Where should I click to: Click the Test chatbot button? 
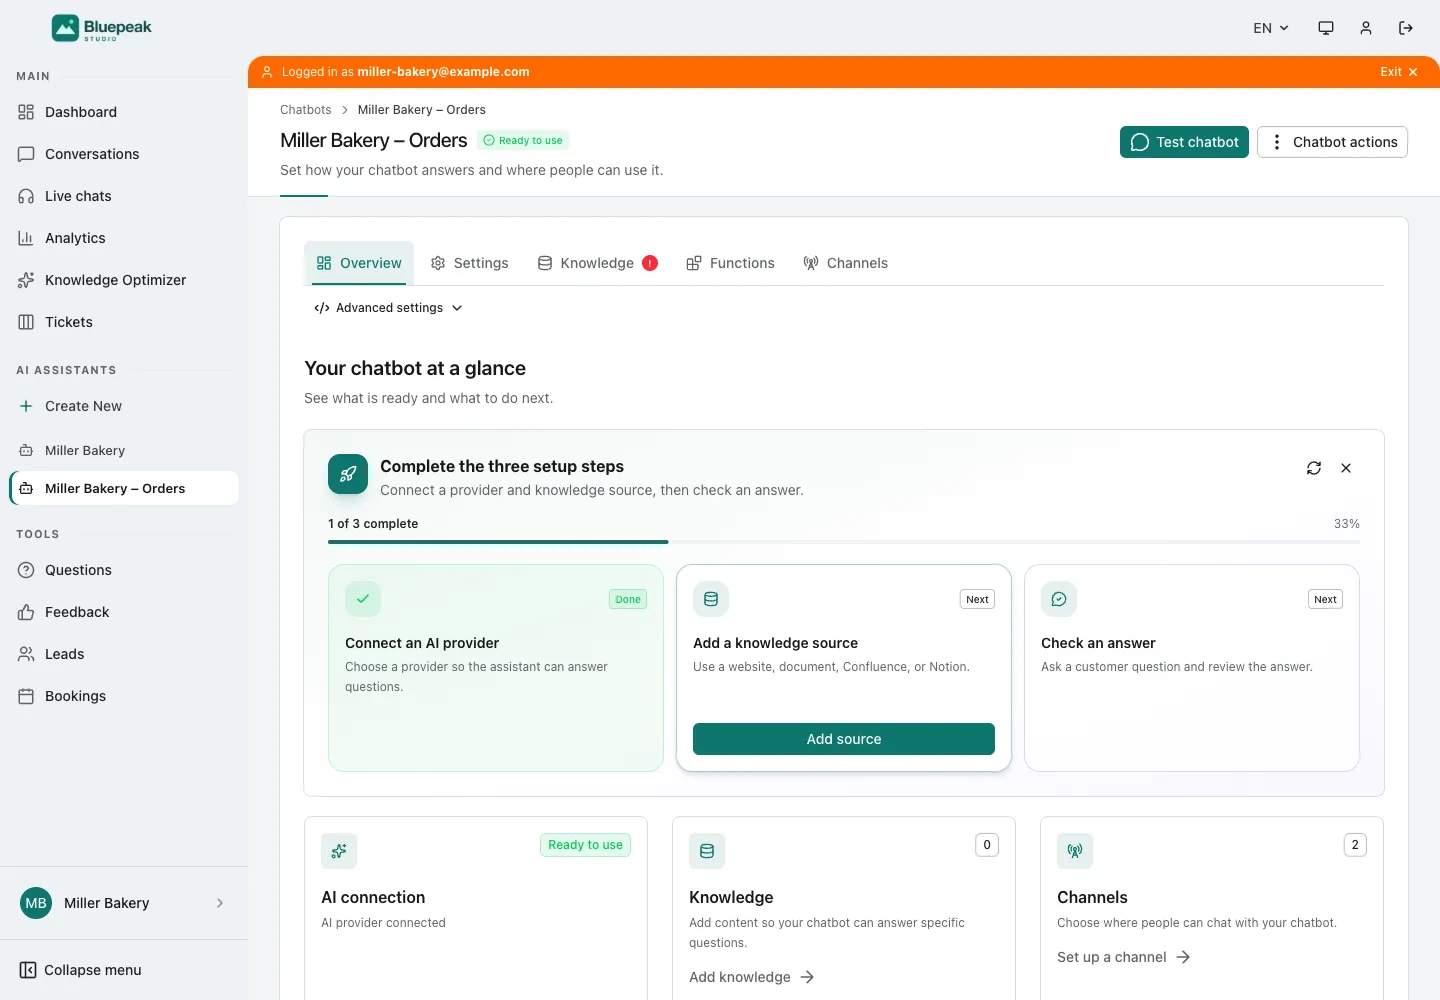point(1184,142)
